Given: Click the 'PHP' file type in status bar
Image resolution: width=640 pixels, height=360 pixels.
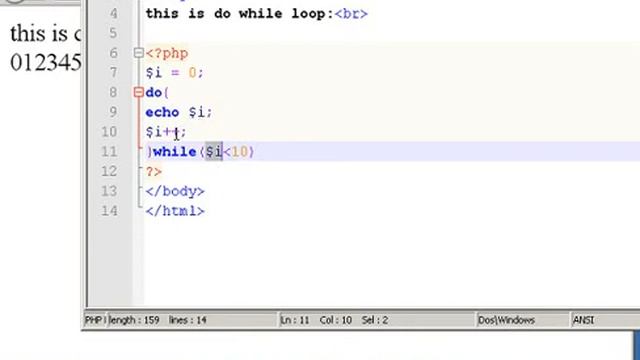Looking at the screenshot, I should [93, 320].
